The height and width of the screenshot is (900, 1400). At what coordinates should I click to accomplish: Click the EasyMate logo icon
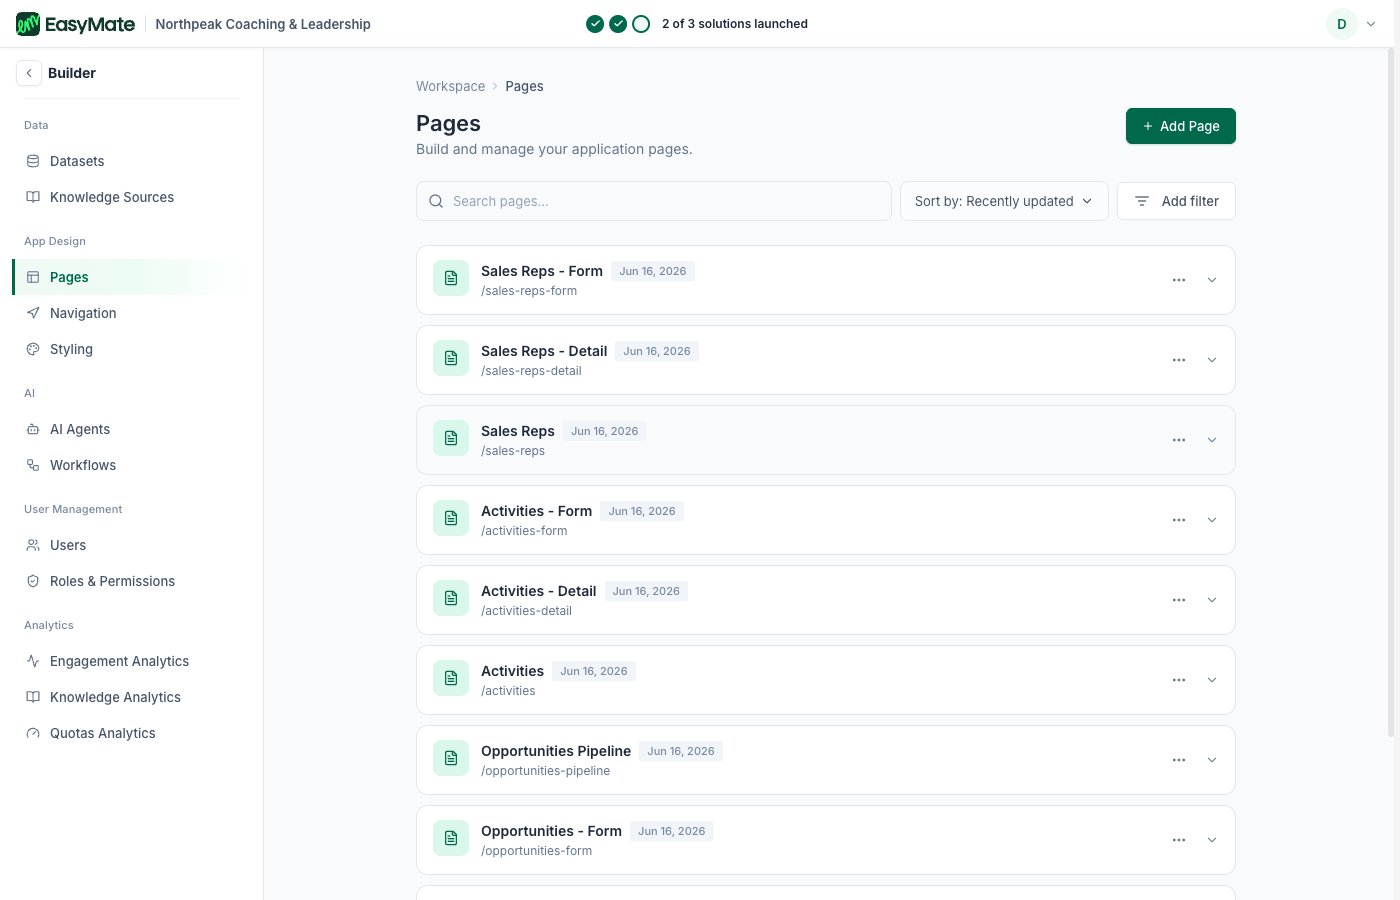click(x=28, y=24)
